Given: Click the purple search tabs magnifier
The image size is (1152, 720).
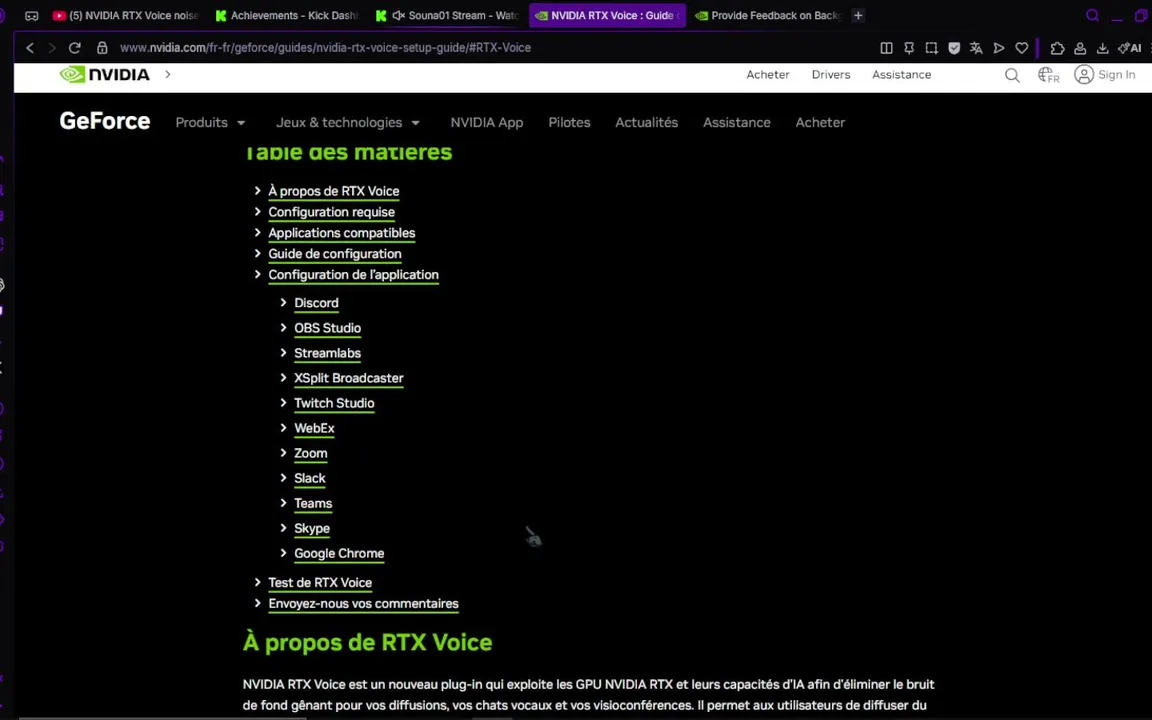Looking at the screenshot, I should [x=1092, y=15].
